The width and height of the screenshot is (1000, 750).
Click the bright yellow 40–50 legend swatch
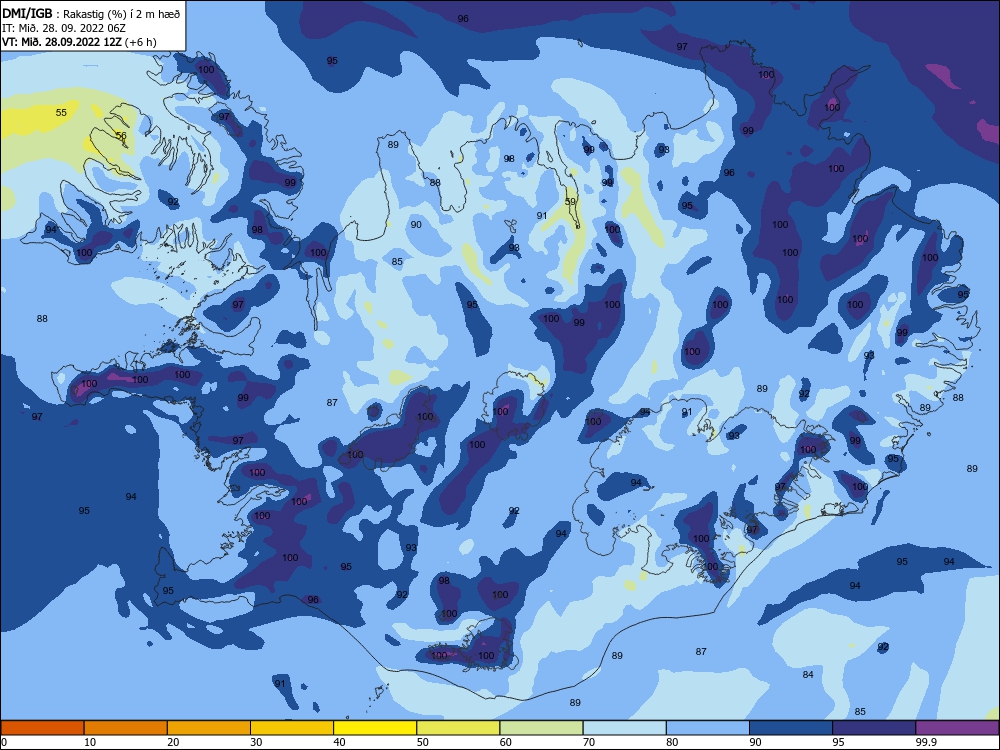click(375, 728)
